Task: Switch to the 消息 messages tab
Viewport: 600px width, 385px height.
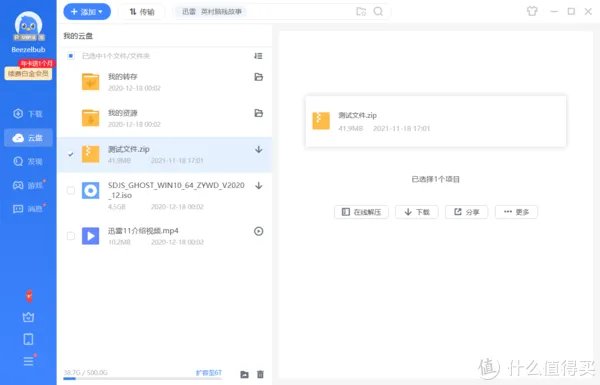Action: (28, 209)
